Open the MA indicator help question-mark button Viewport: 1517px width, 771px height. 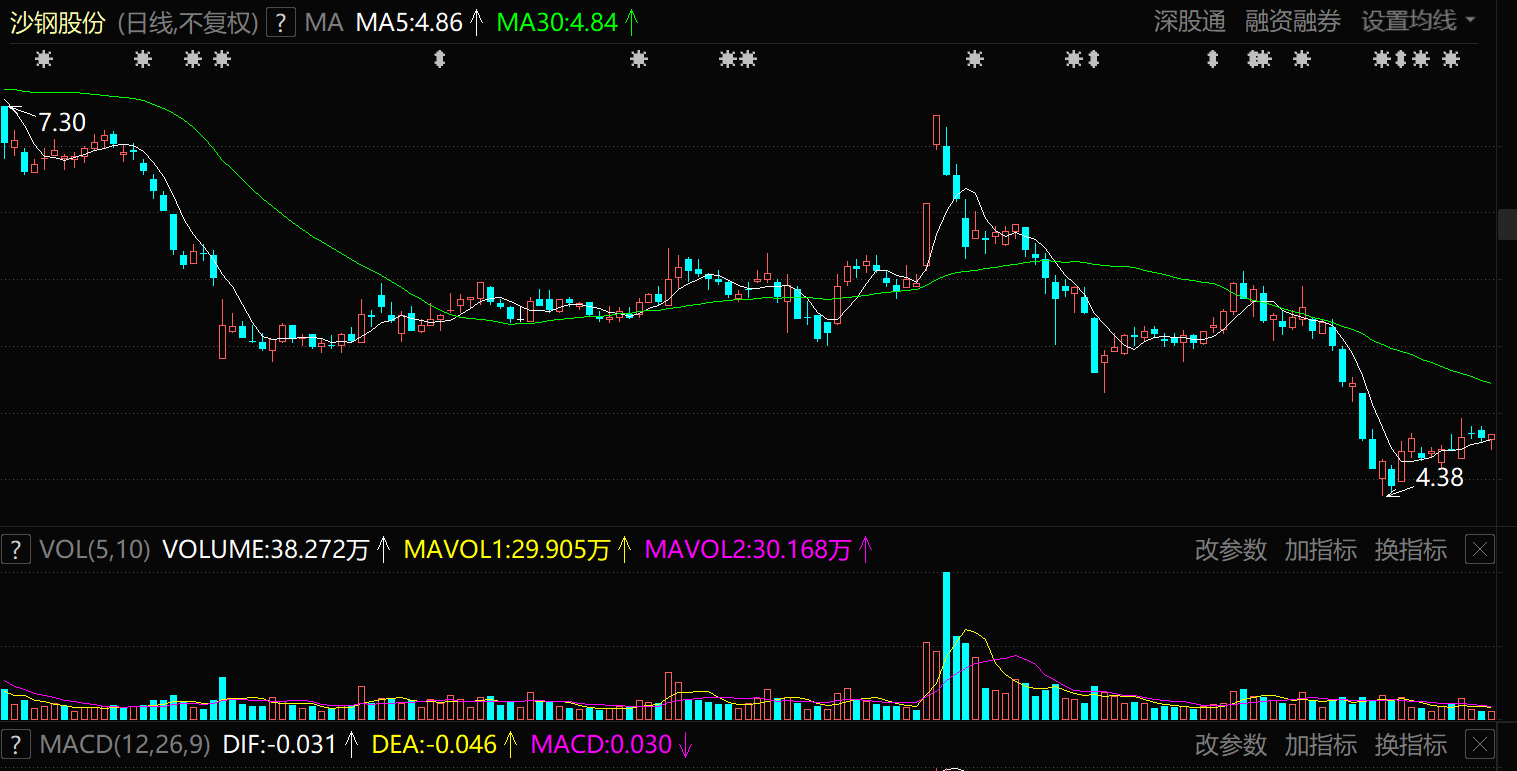pyautogui.click(x=283, y=22)
